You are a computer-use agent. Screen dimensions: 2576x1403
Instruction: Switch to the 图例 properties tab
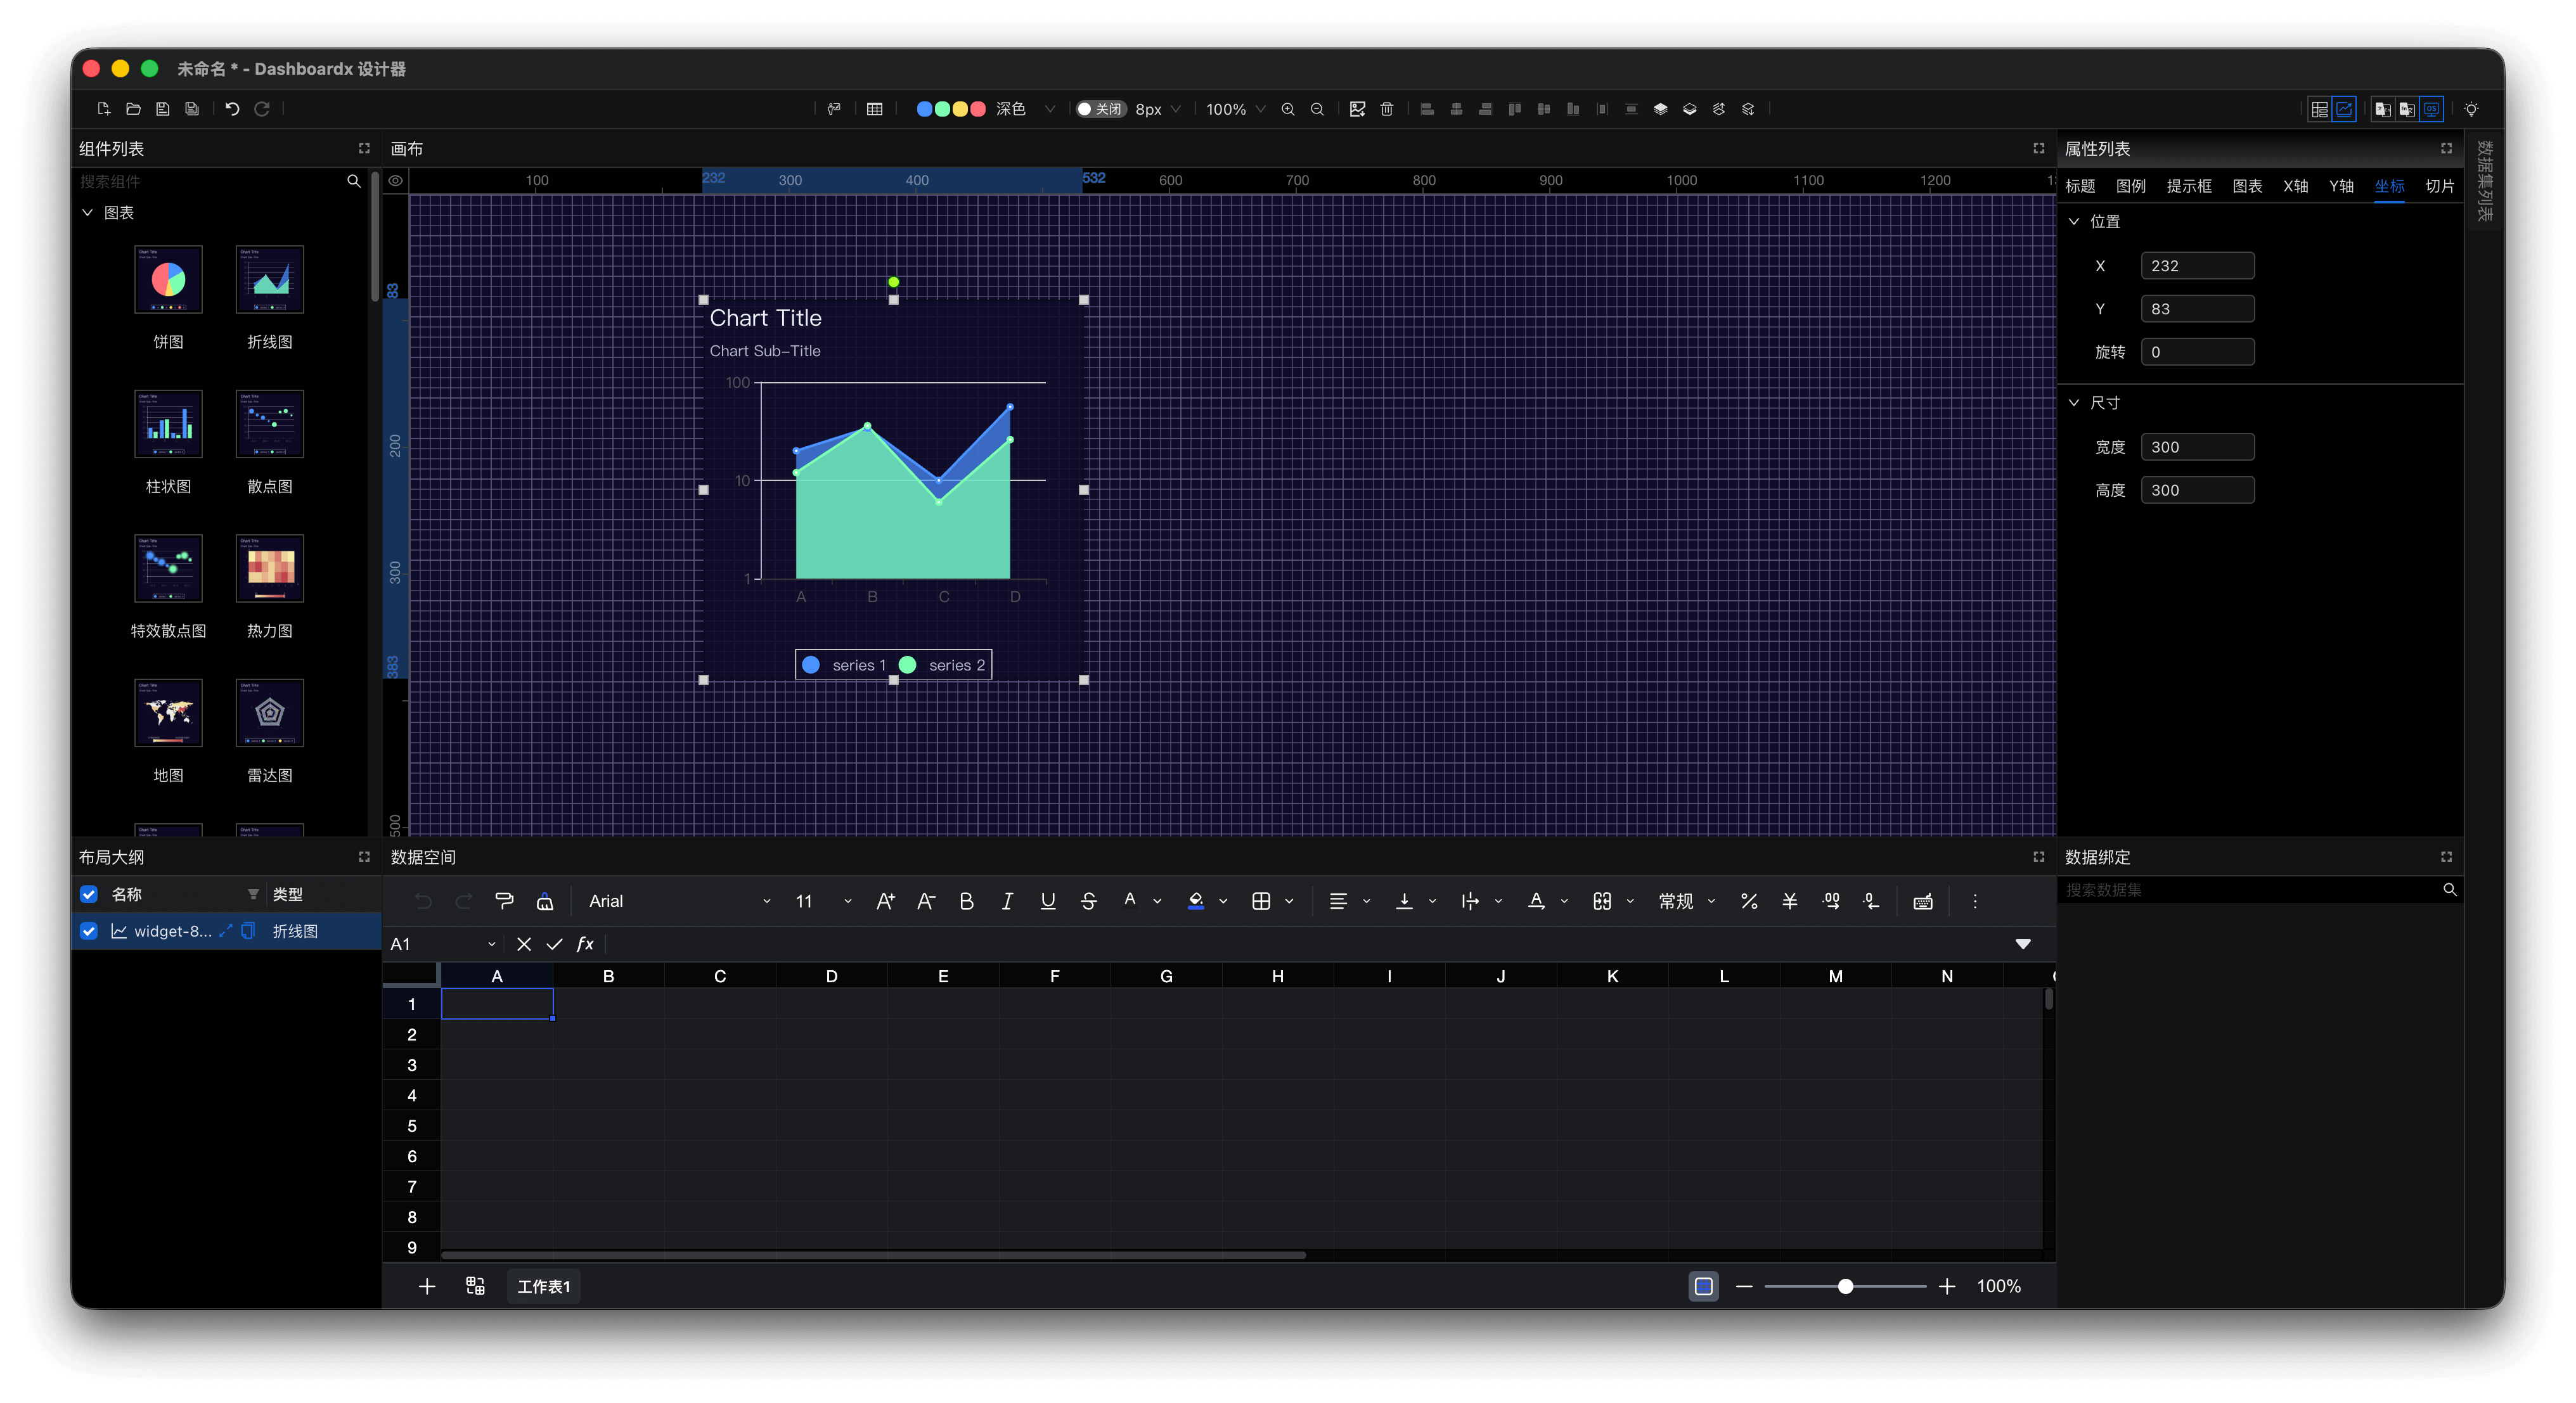tap(2131, 186)
